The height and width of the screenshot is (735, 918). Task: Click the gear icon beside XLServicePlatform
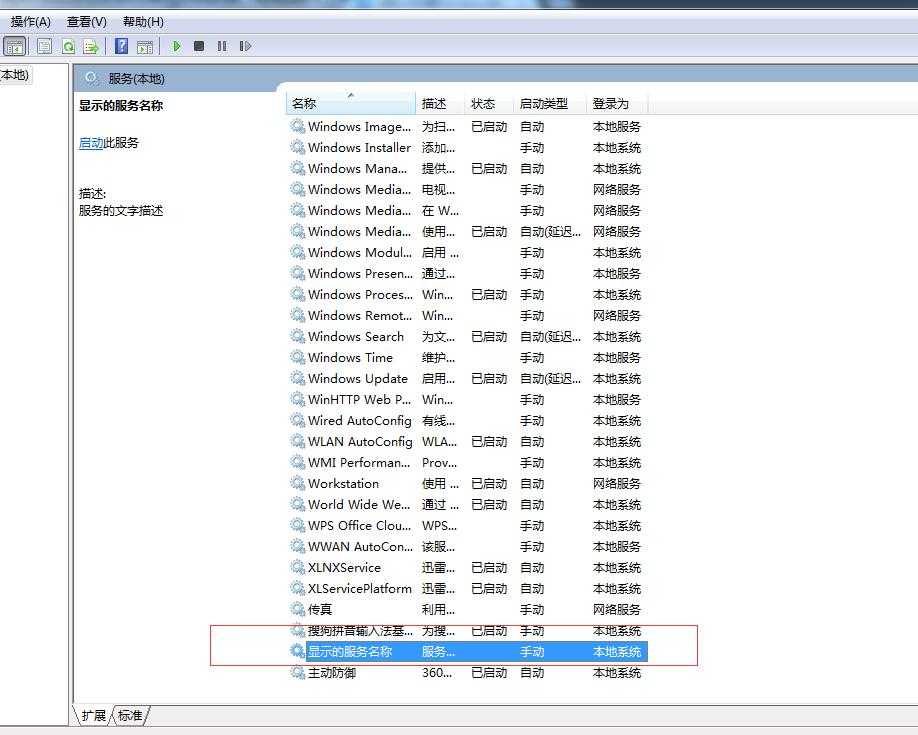(x=298, y=589)
